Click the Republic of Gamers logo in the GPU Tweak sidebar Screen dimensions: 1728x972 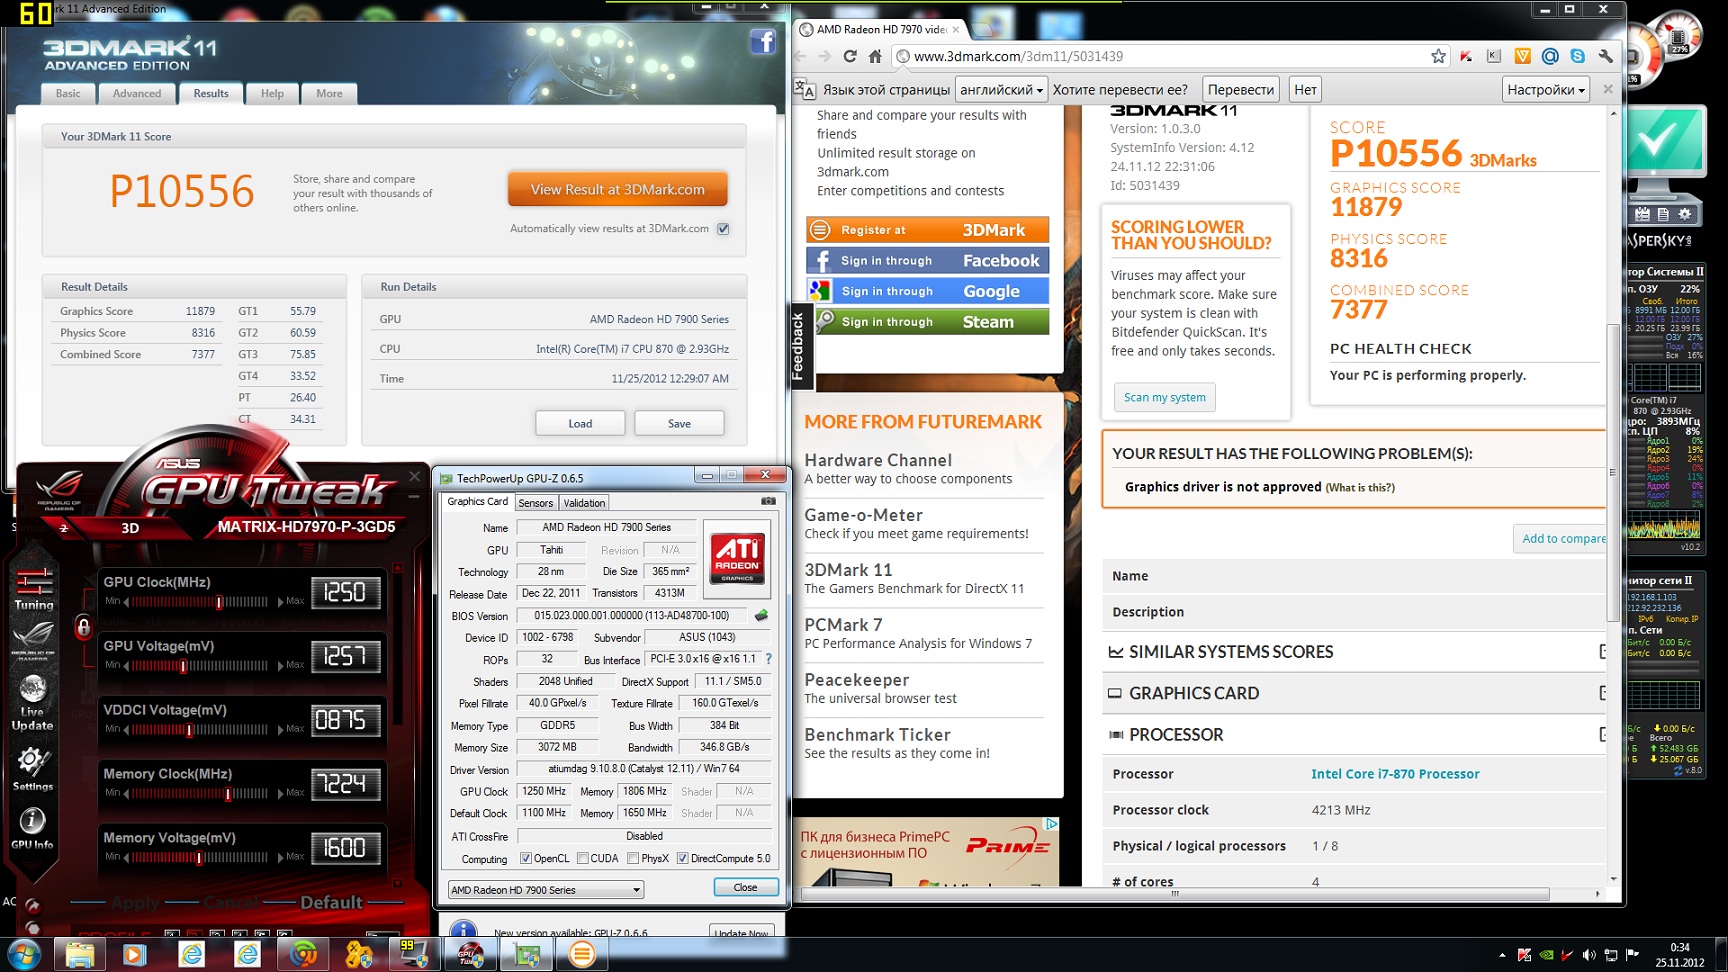(x=33, y=639)
